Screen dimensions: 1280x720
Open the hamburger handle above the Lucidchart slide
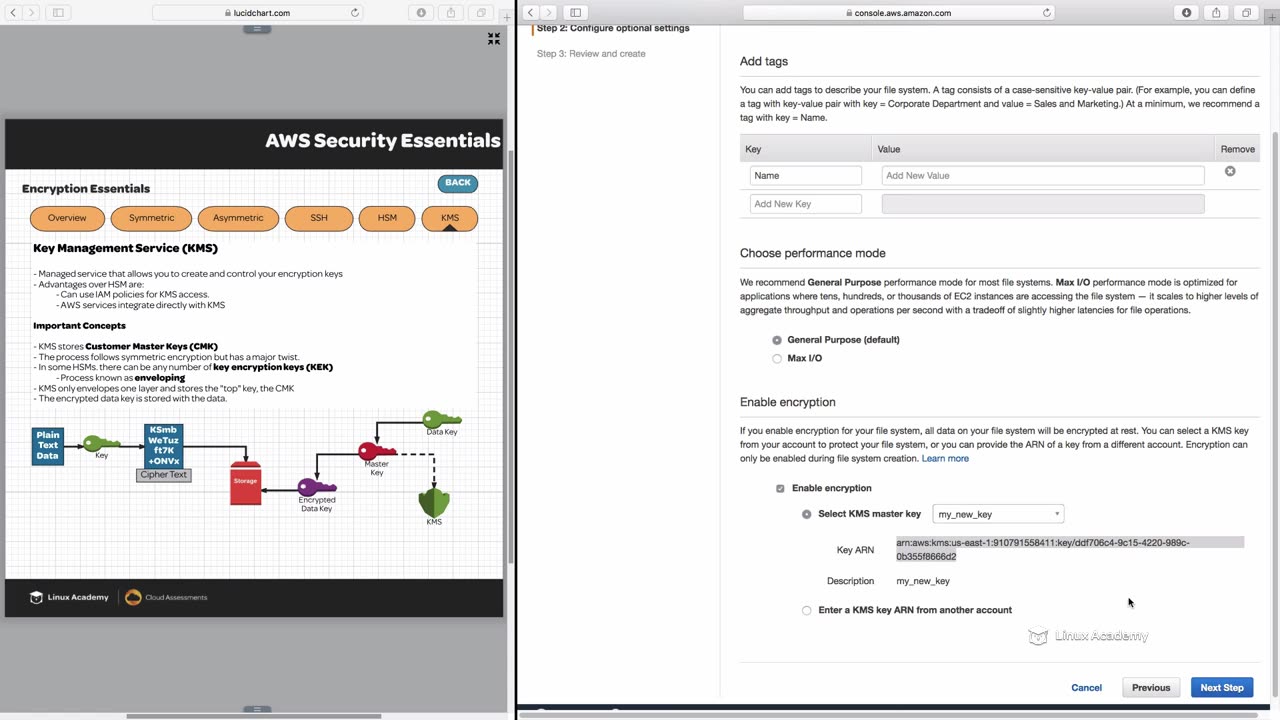pyautogui.click(x=257, y=29)
